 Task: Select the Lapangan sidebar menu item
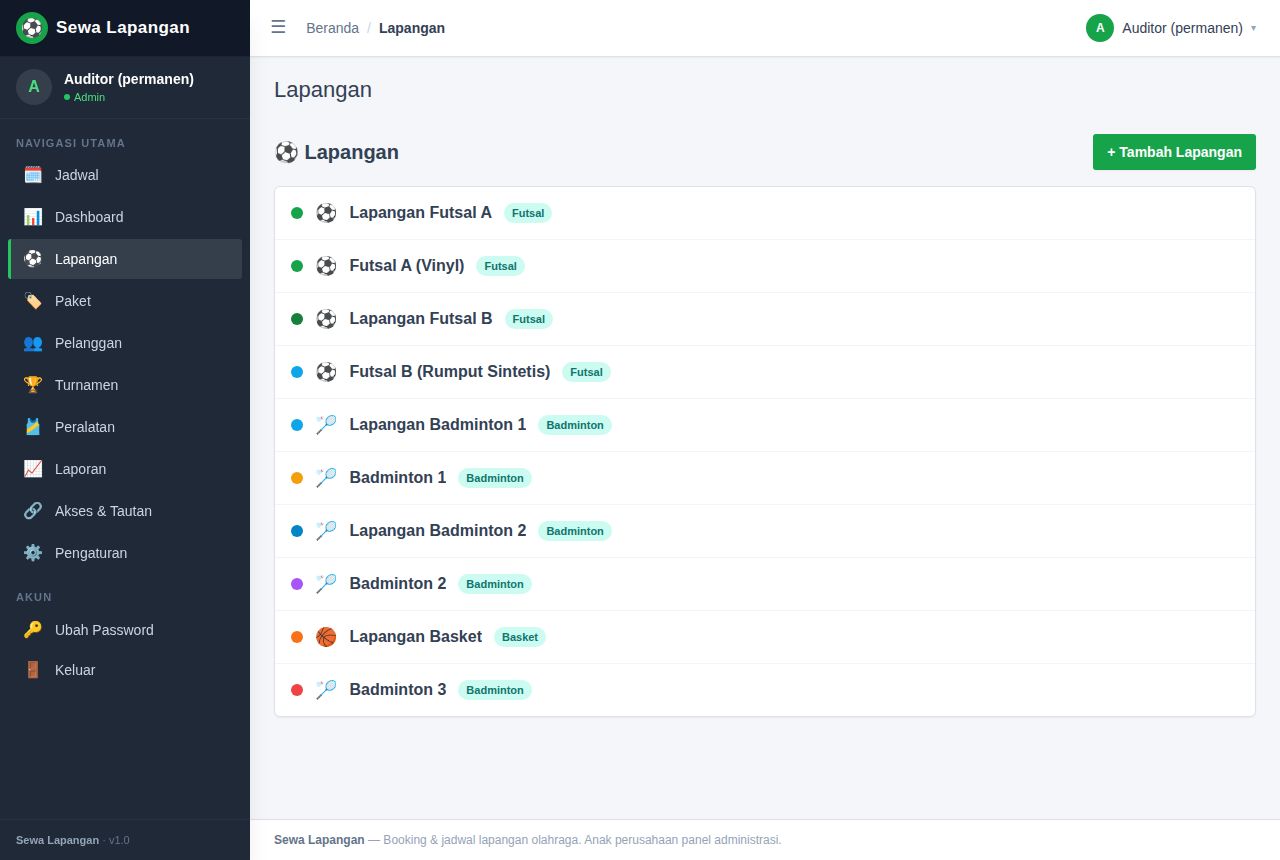pos(125,259)
